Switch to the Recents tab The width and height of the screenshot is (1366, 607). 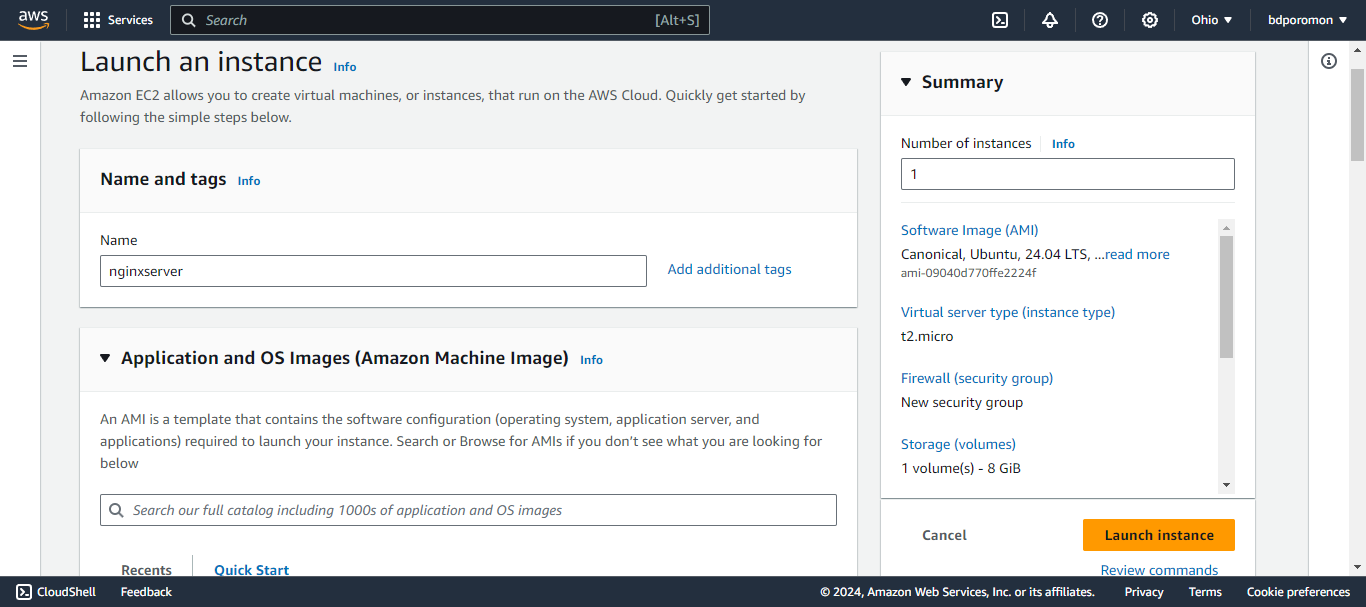coord(146,569)
